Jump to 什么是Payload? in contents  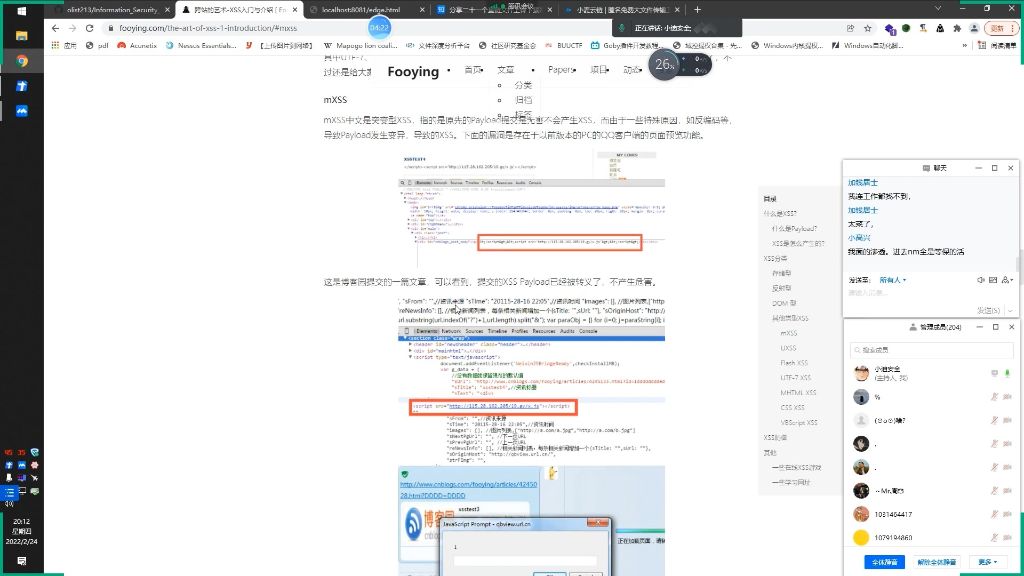[794, 229]
